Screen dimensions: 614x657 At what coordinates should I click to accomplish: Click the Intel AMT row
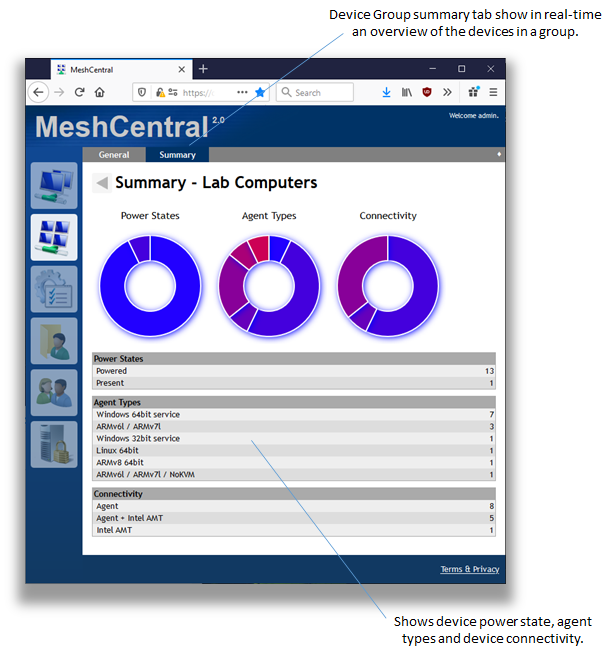[x=294, y=530]
